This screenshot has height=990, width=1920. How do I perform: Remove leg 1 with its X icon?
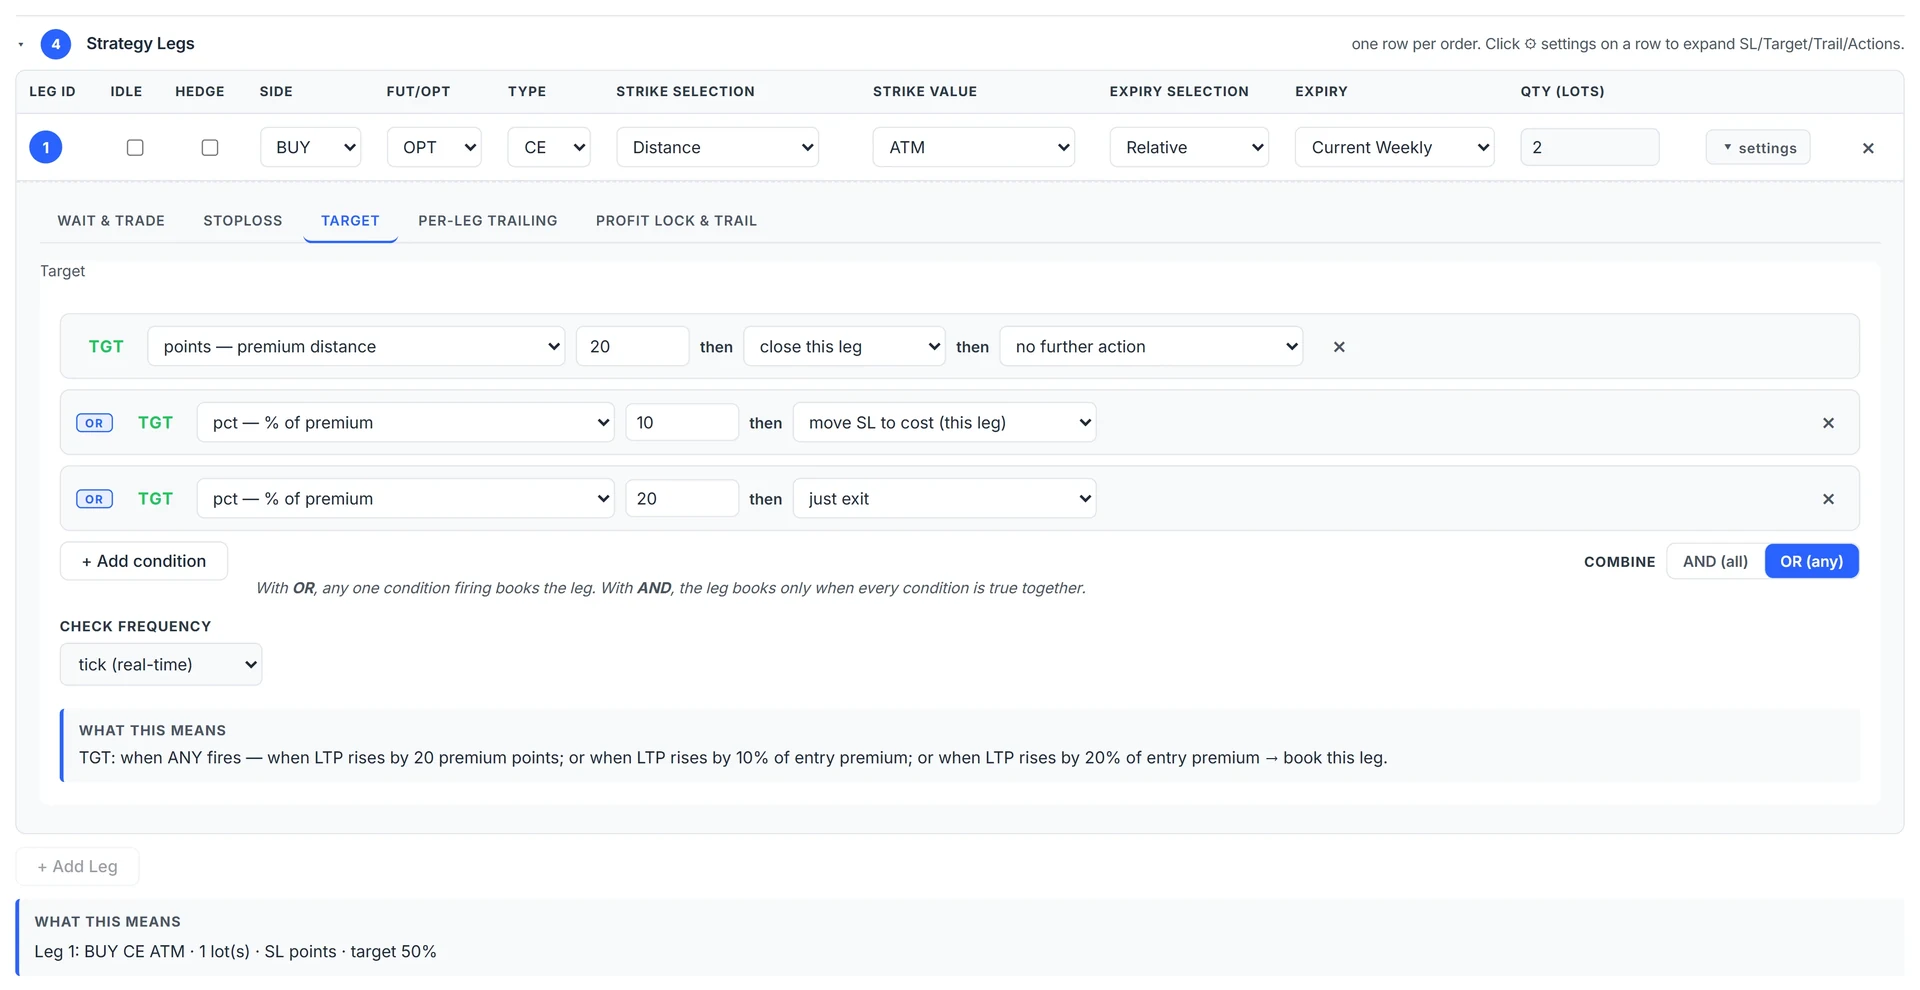(x=1867, y=148)
